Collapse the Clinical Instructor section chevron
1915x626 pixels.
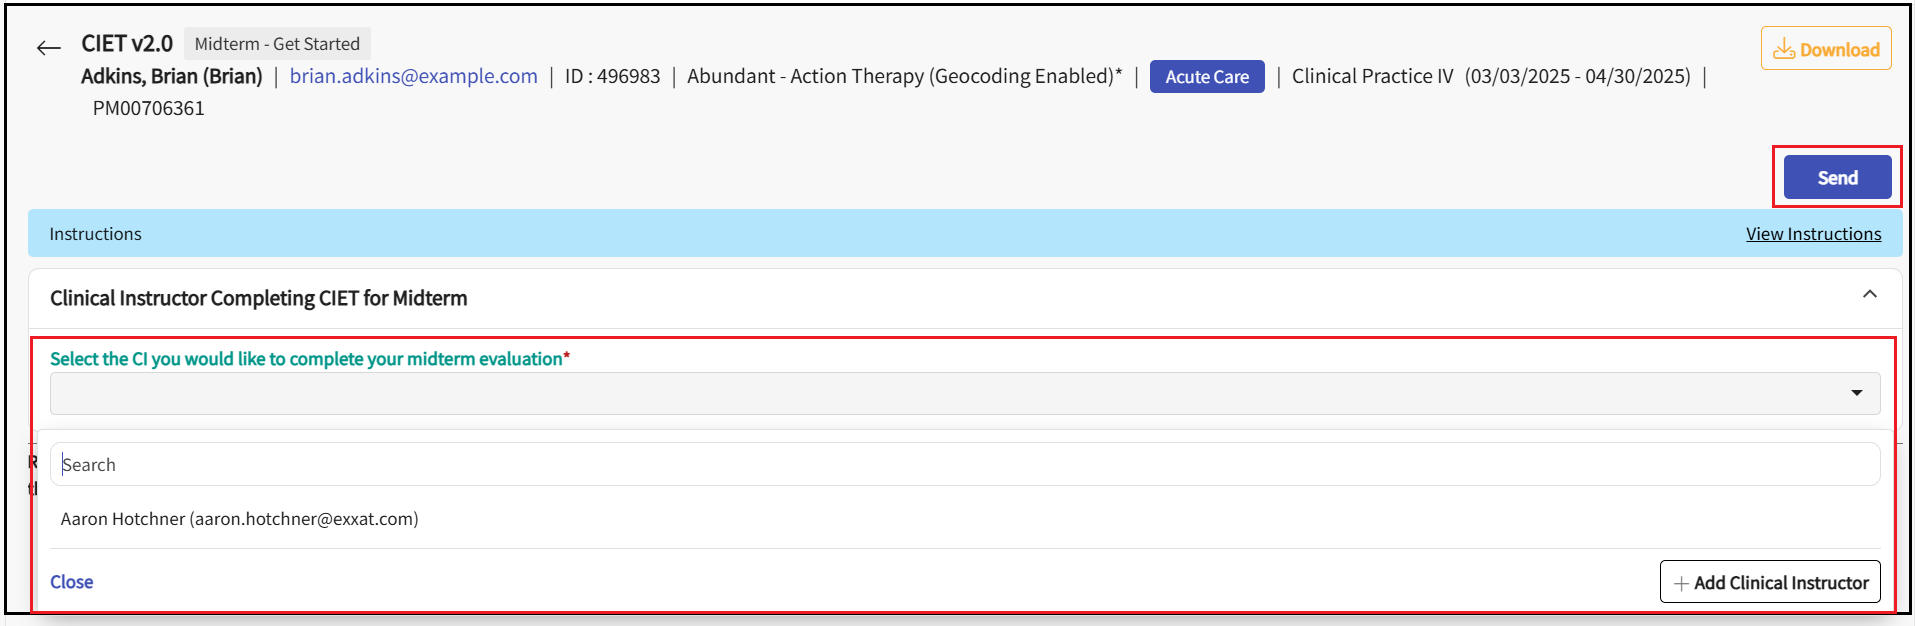(x=1869, y=295)
